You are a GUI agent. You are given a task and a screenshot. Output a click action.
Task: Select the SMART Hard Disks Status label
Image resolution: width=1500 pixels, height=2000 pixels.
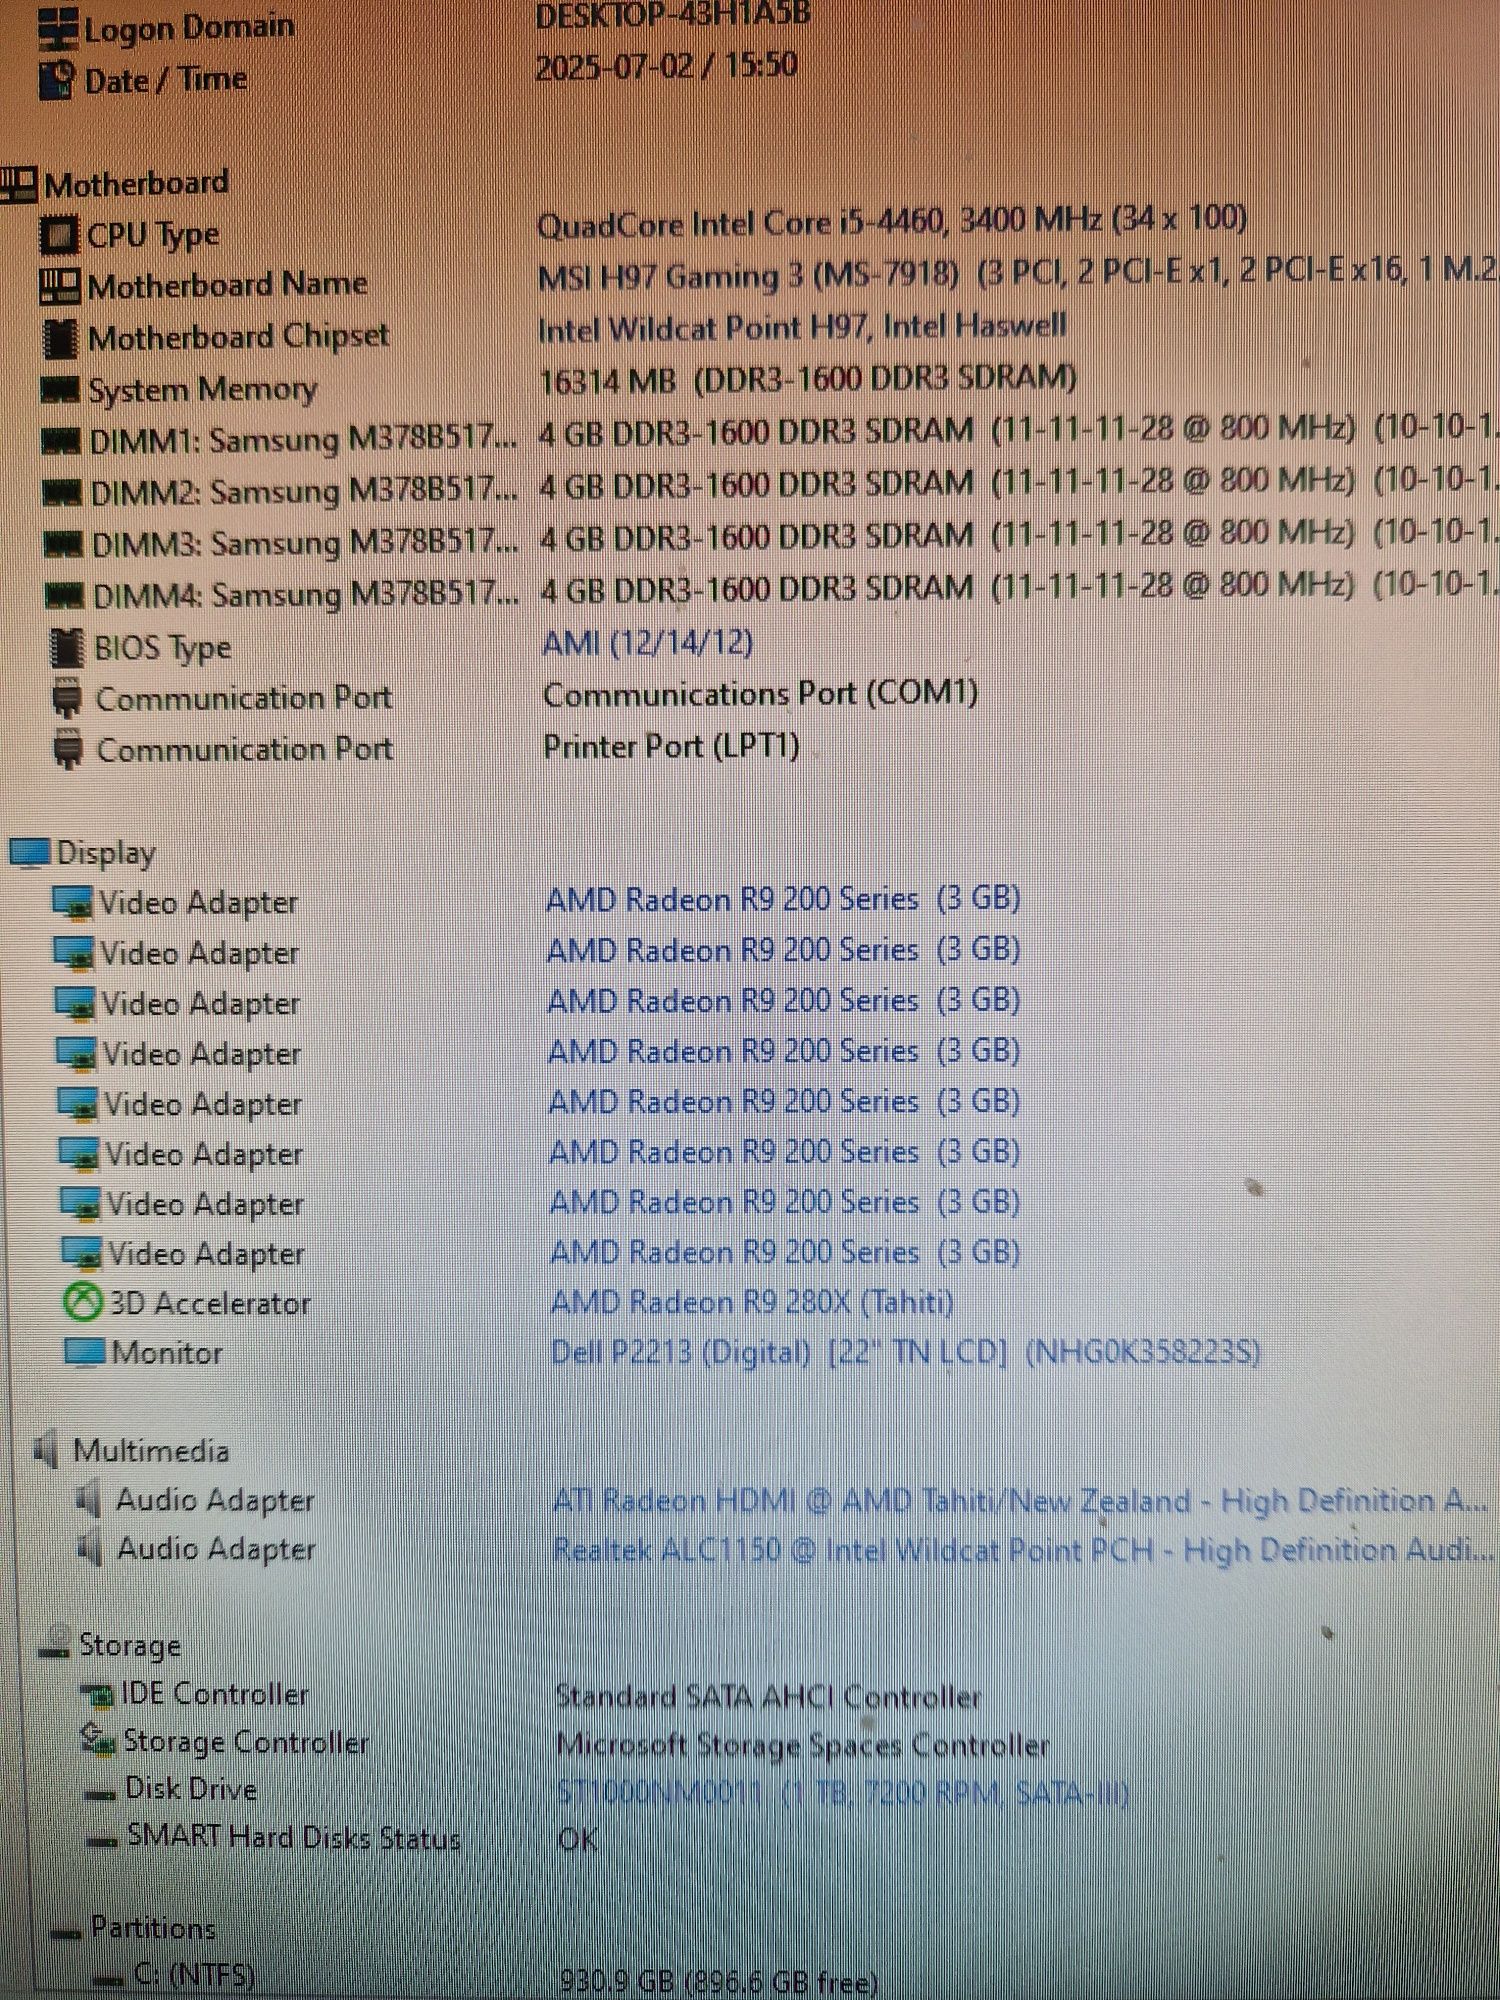(x=293, y=1838)
